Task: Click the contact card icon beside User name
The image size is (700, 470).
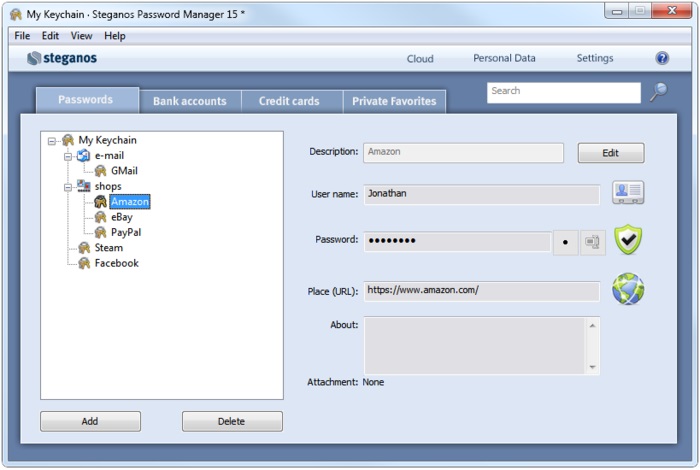Action: pyautogui.click(x=628, y=193)
